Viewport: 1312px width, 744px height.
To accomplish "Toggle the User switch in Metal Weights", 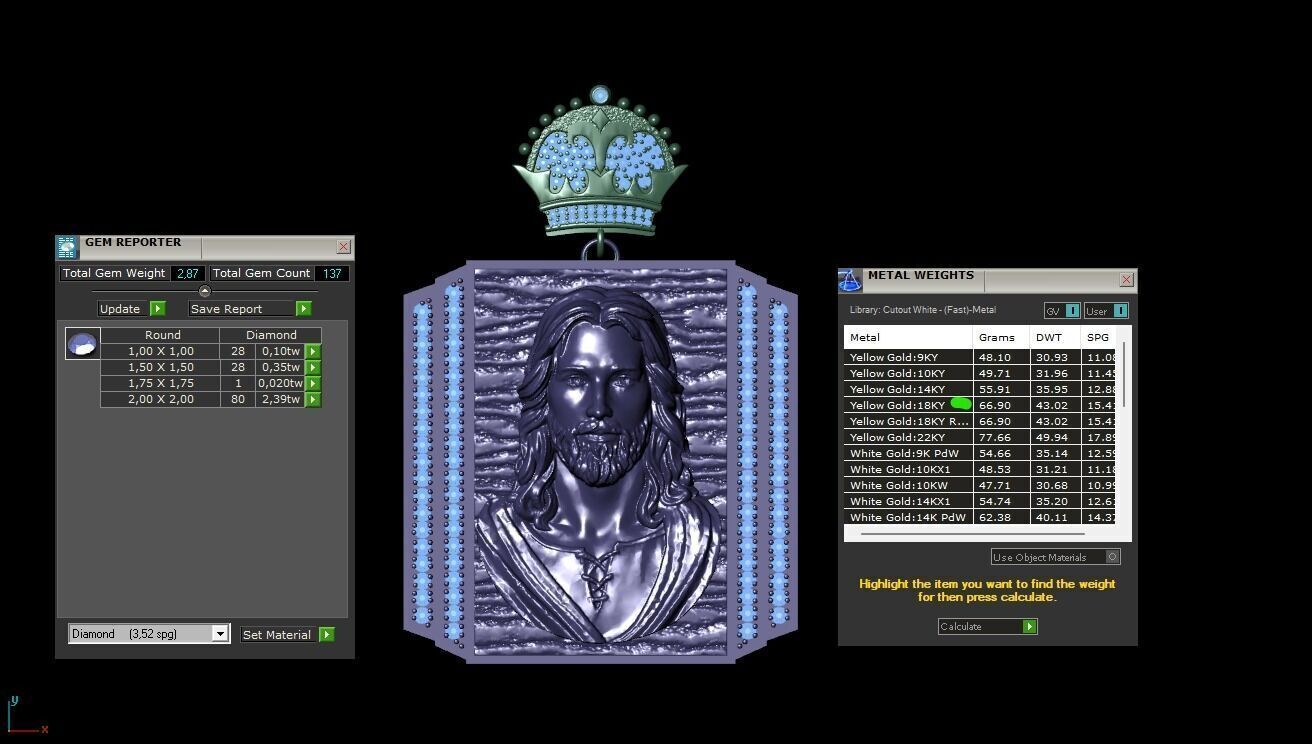I will pyautogui.click(x=1106, y=311).
